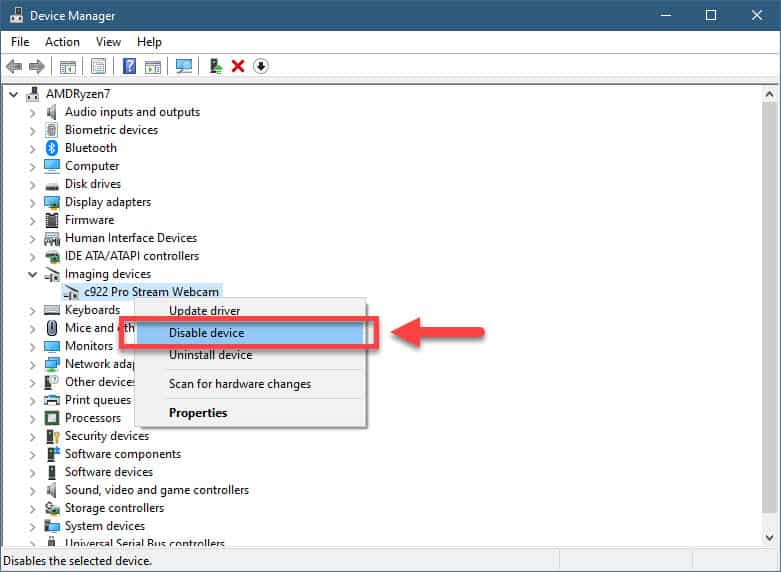Click the Disable device down-arrow toolbar icon
This screenshot has width=781, height=572.
click(261, 66)
